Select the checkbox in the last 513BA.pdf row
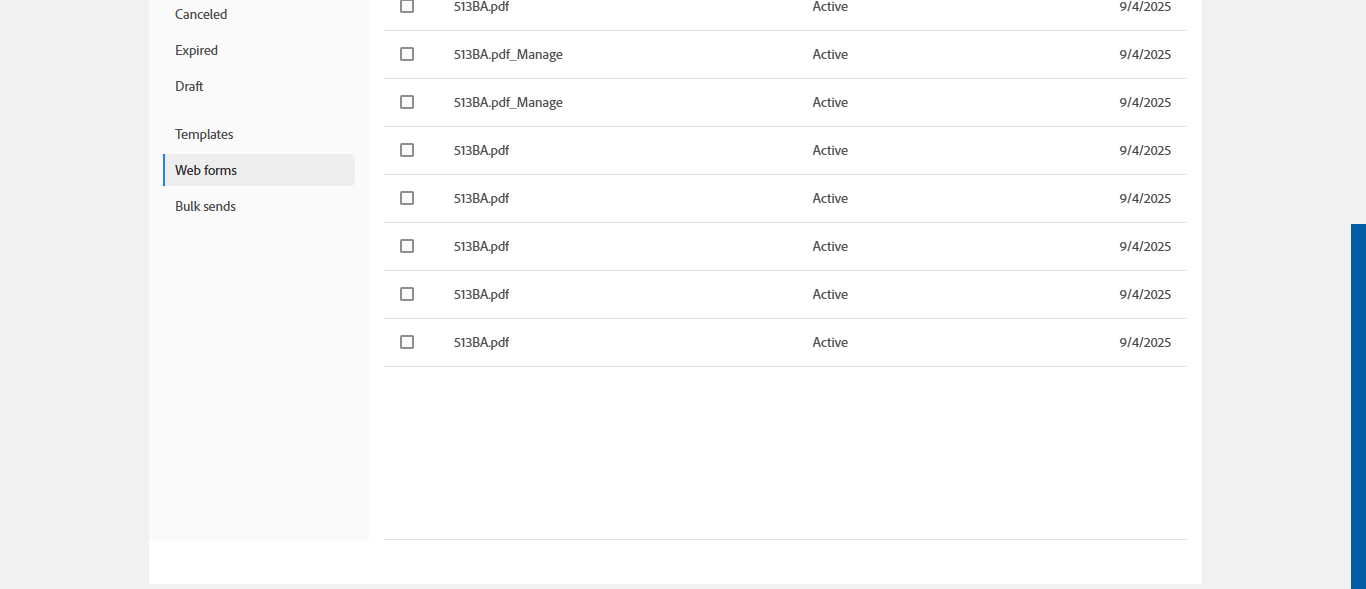Viewport: 1366px width, 589px height. (x=407, y=342)
